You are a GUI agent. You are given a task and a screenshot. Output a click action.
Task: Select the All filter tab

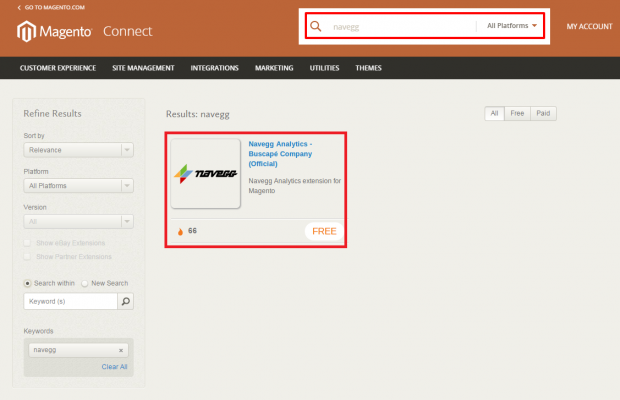(x=494, y=113)
